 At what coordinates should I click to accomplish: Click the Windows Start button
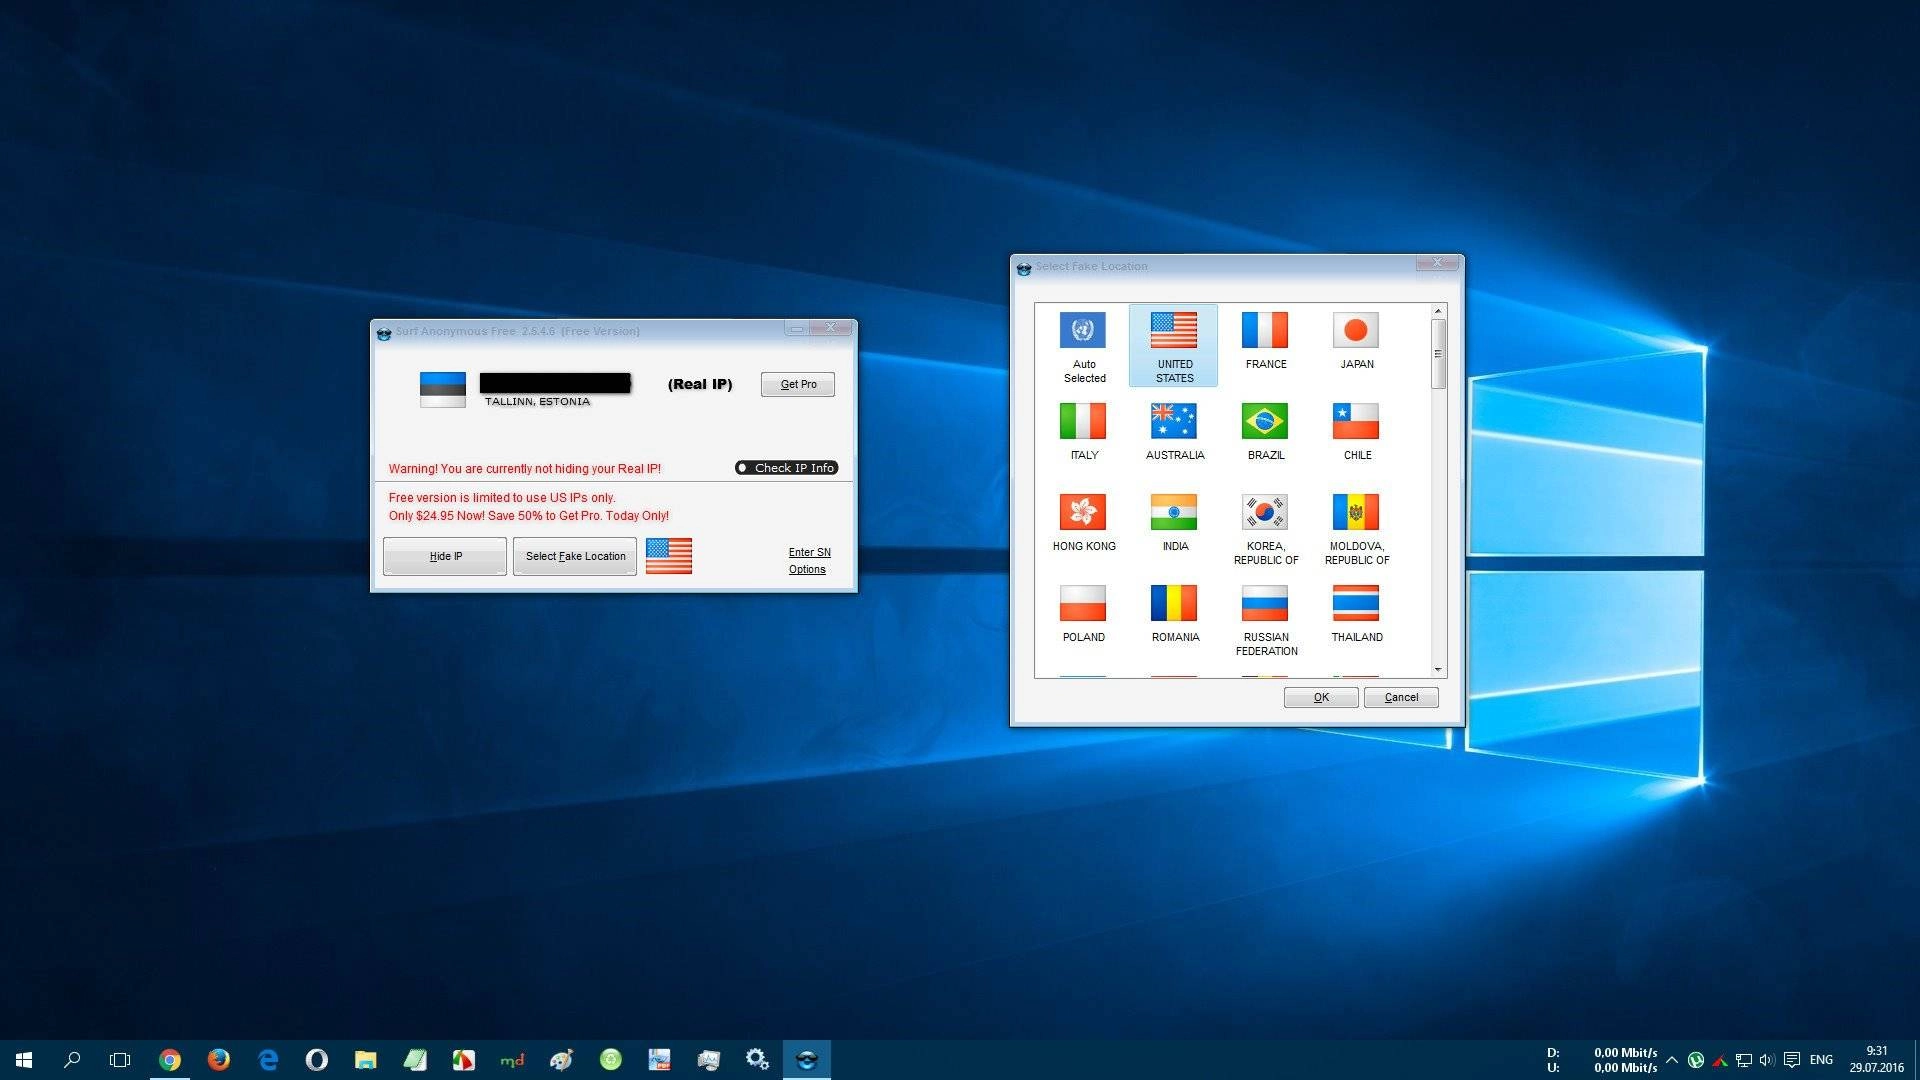point(24,1059)
